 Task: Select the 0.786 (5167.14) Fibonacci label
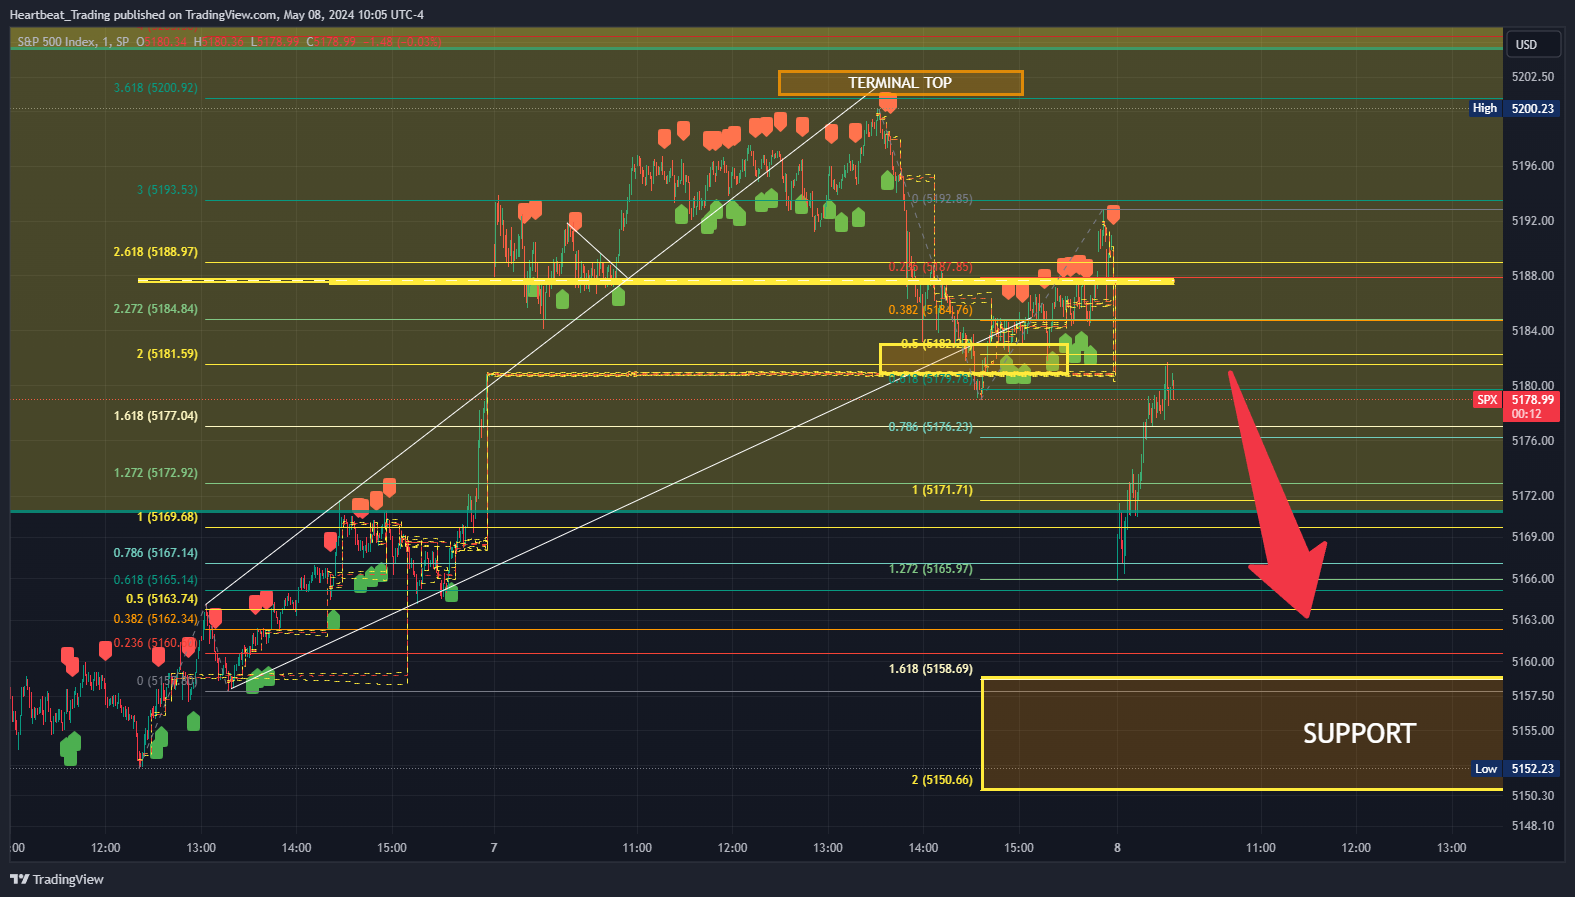[x=156, y=553]
